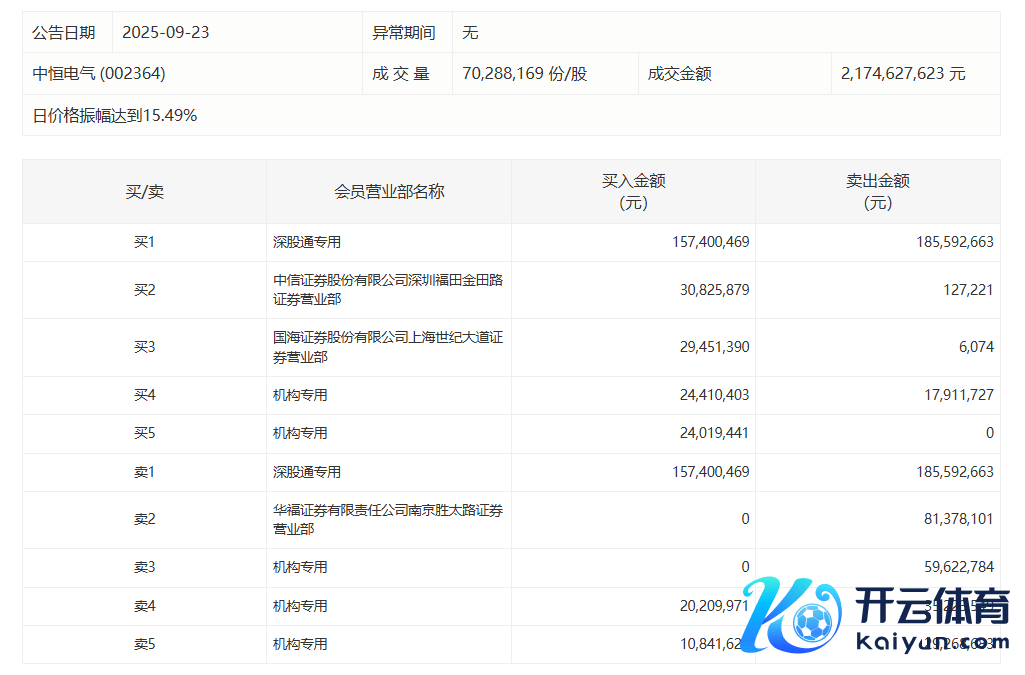Click the Kaiyun soccer ball logo icon
Viewport: 1025px width, 675px height.
pyautogui.click(x=813, y=623)
